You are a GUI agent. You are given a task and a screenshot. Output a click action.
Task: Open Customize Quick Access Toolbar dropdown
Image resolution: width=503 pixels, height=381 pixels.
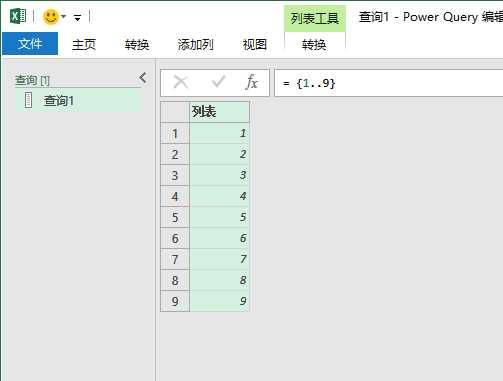coord(77,18)
